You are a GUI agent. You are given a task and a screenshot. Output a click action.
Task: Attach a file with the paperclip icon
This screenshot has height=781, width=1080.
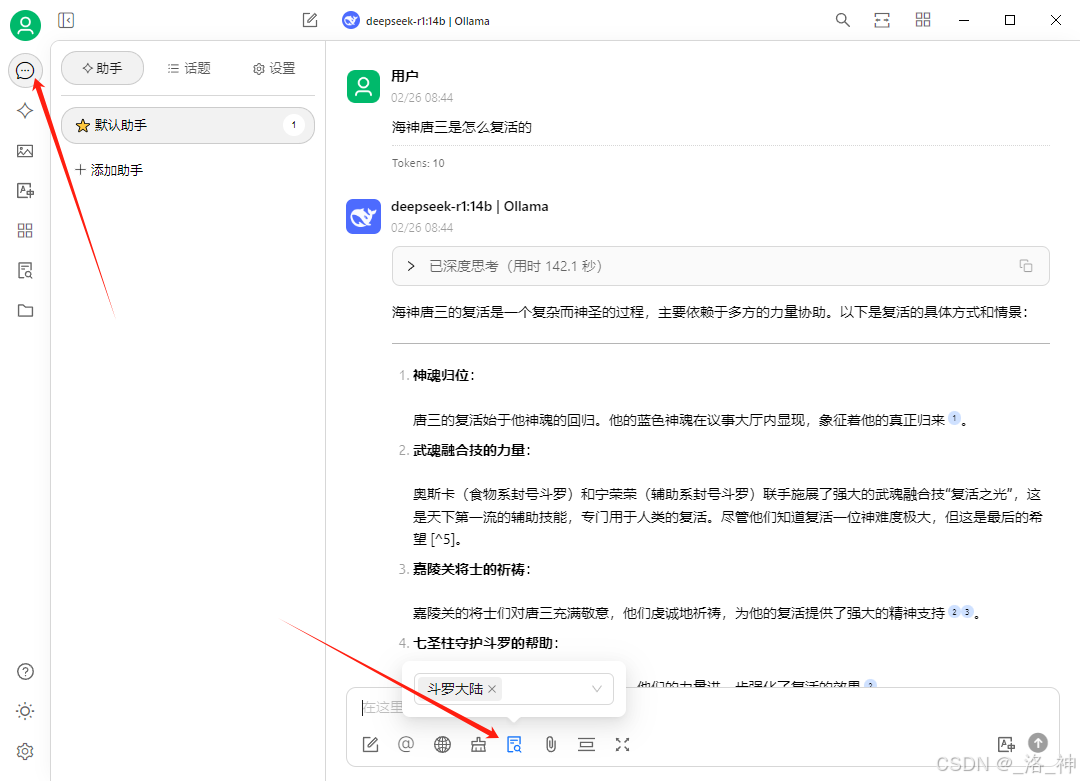point(550,744)
